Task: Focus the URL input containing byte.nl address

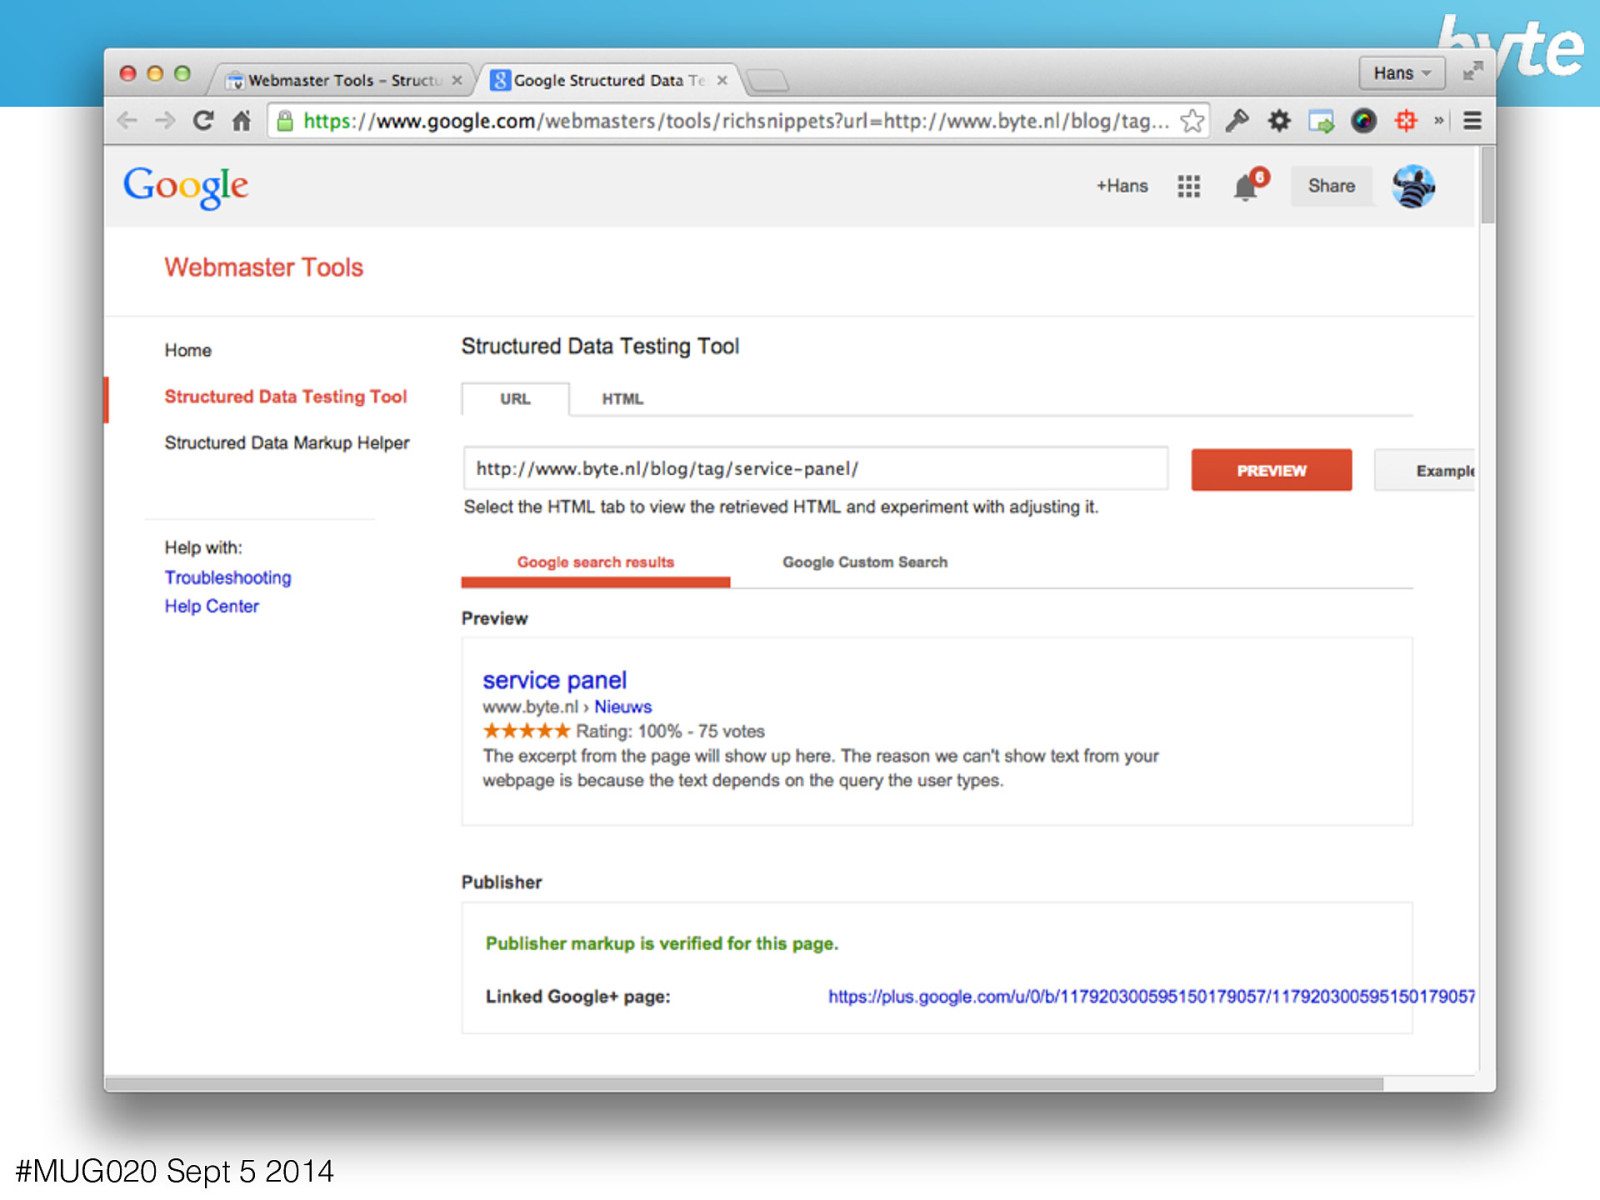Action: coord(815,468)
